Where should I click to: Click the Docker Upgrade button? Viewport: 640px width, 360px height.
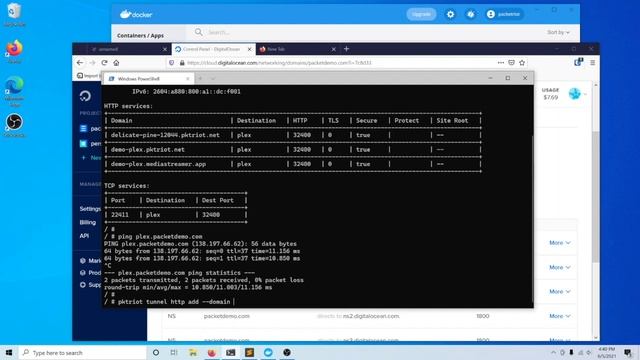pyautogui.click(x=421, y=14)
